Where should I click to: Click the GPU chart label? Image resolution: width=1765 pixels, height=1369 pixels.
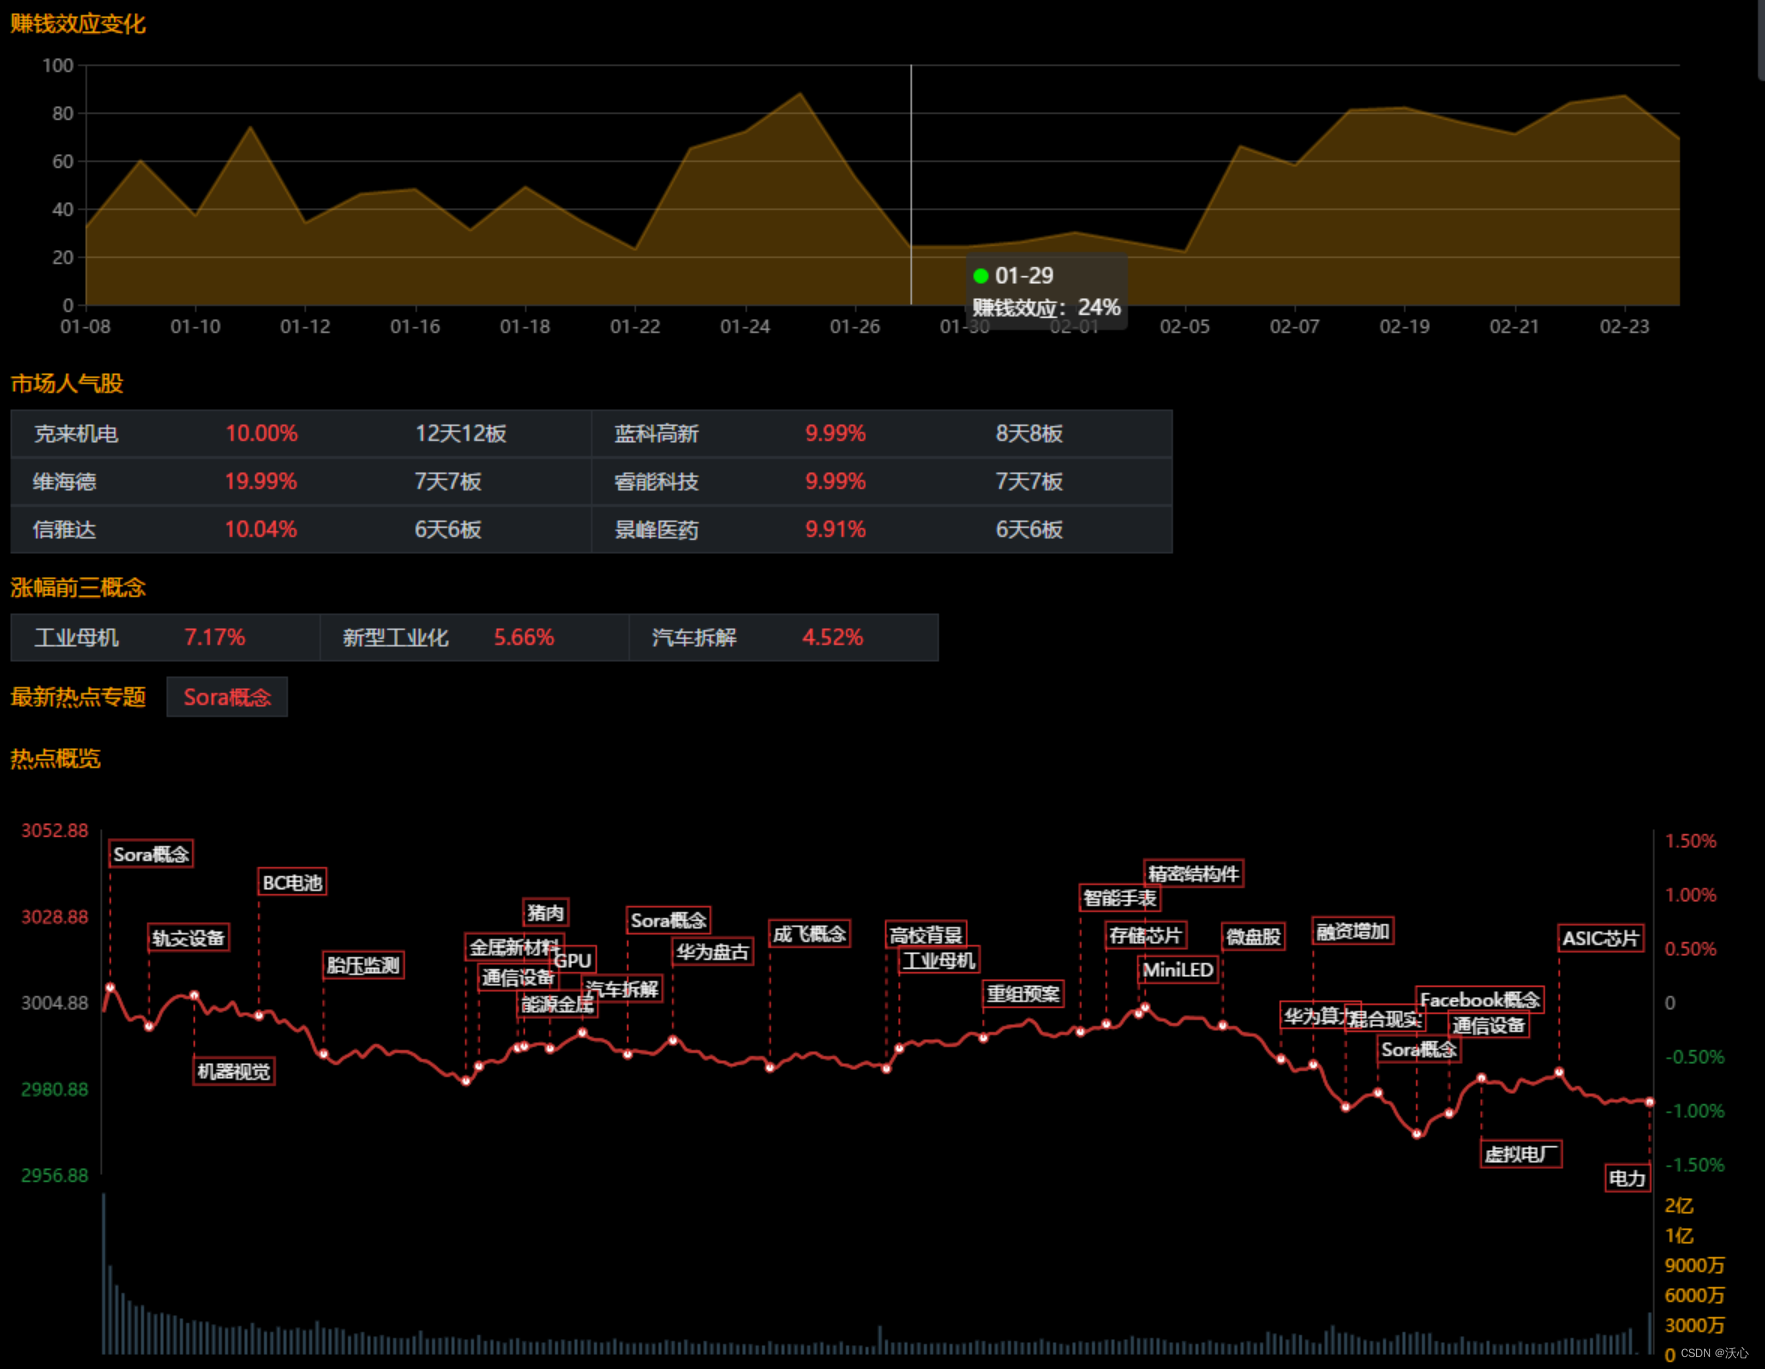click(x=573, y=960)
